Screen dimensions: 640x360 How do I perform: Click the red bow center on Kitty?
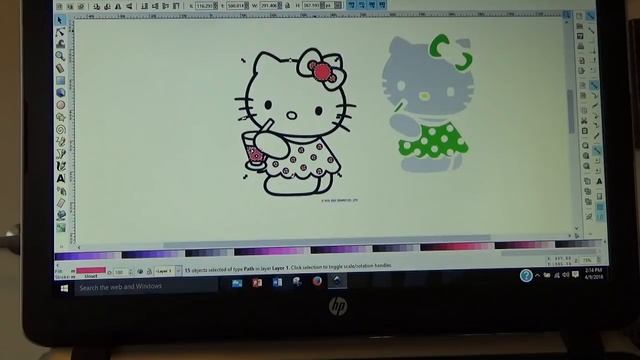coord(322,72)
